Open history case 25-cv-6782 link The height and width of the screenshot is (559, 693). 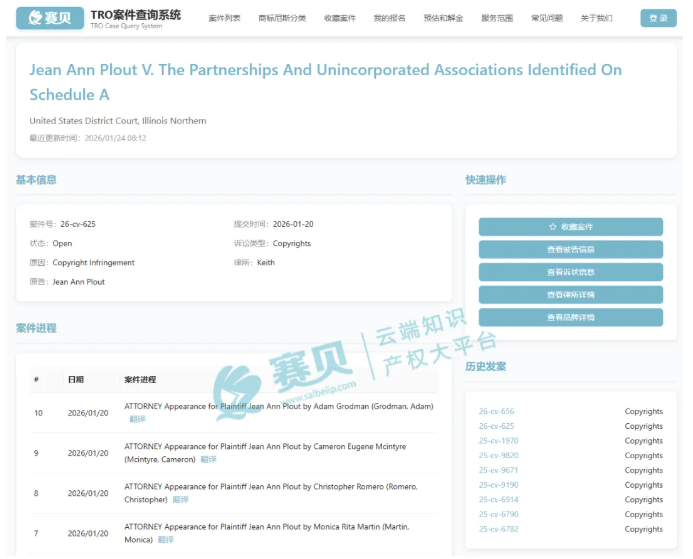coord(498,529)
